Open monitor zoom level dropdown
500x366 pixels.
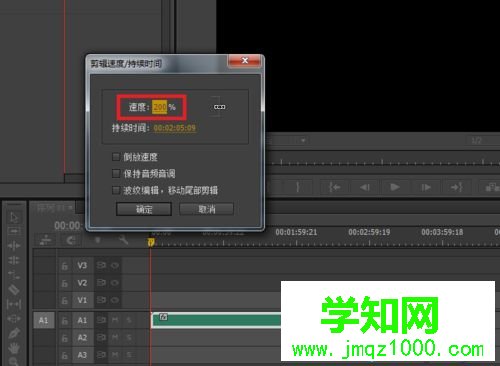point(303,141)
